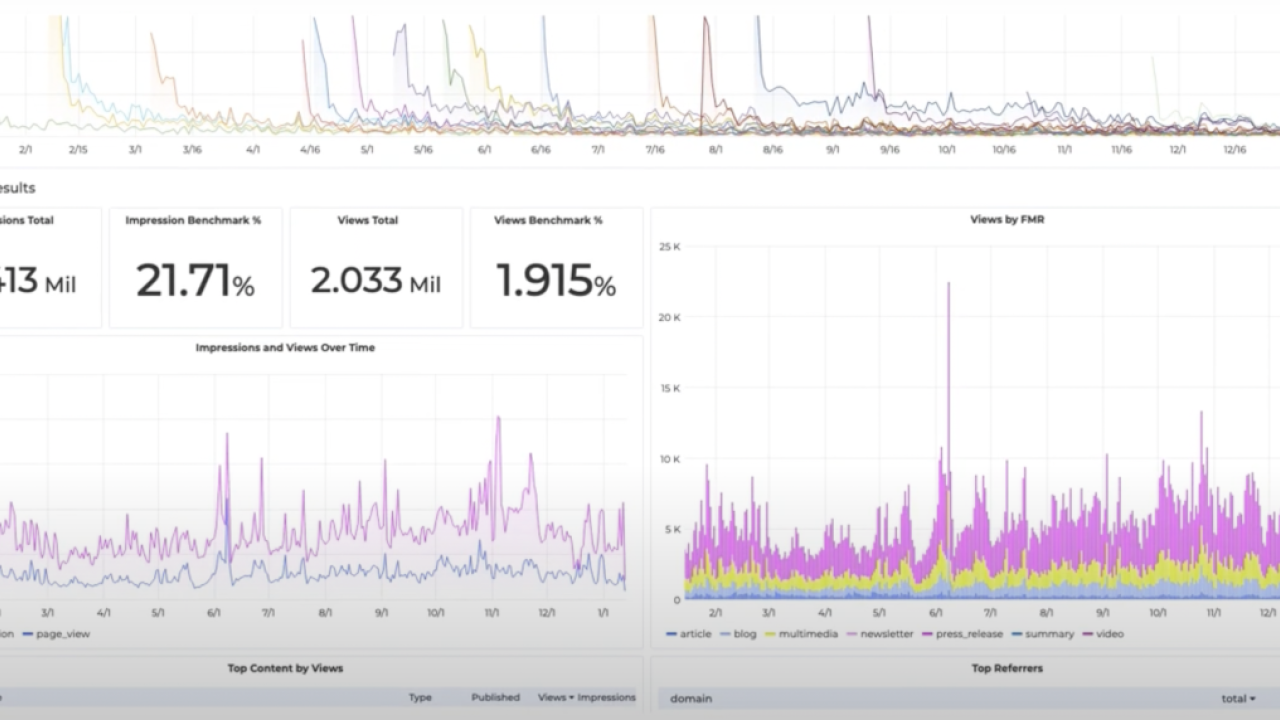Image resolution: width=1280 pixels, height=720 pixels.
Task: Click the Type column header
Action: [x=420, y=697]
